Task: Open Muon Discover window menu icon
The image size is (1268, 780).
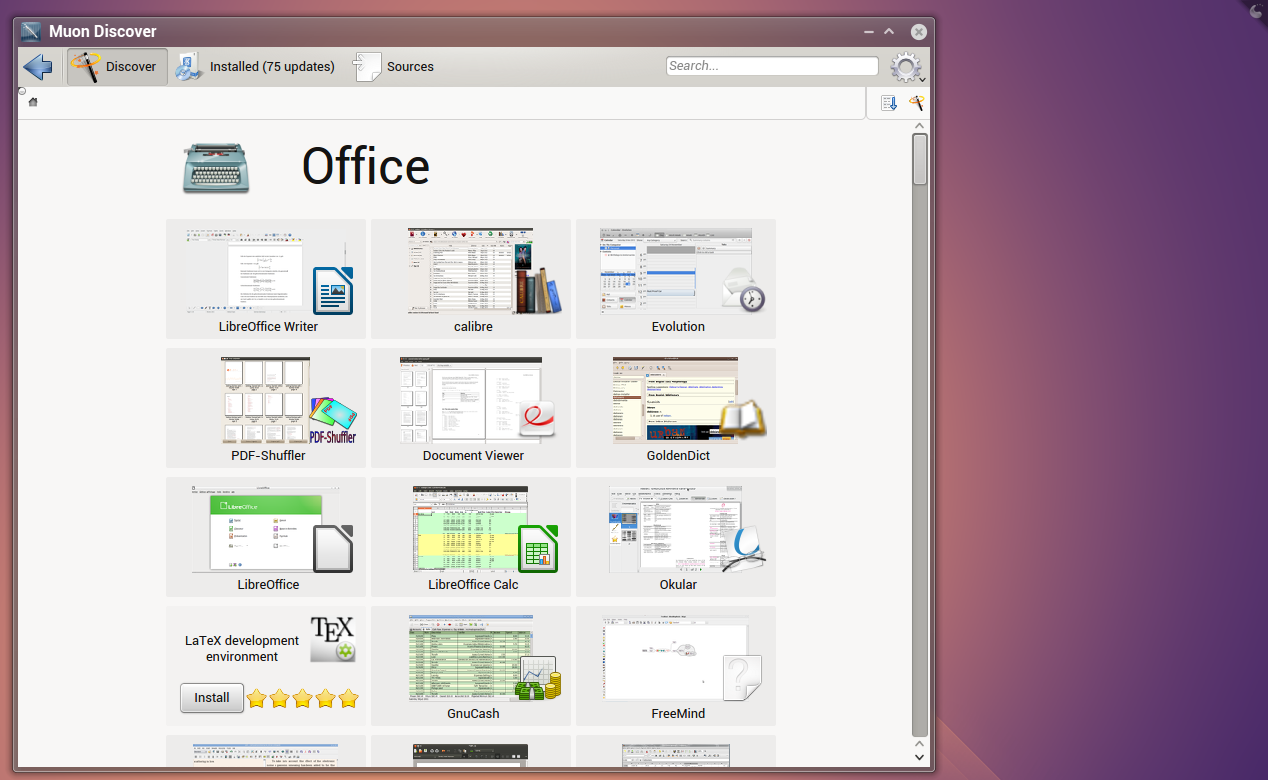Action: [31, 31]
